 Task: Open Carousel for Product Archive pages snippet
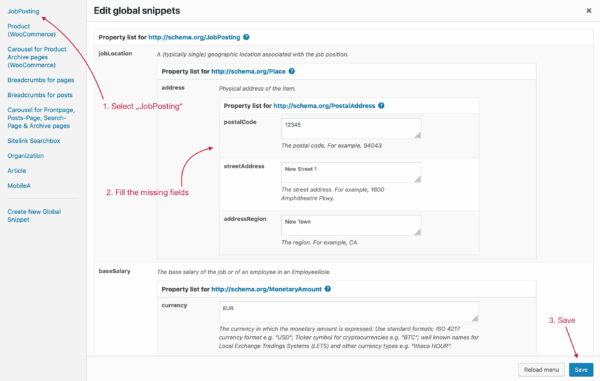click(37, 57)
